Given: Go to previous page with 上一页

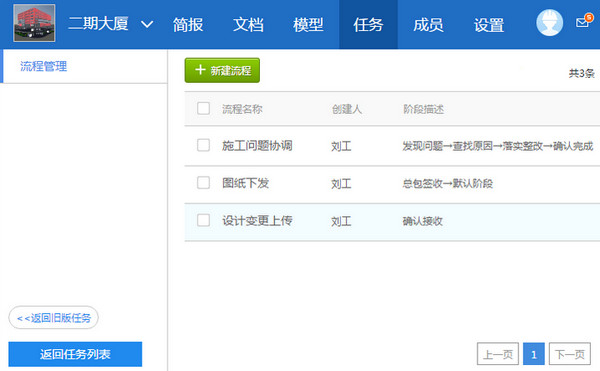Looking at the screenshot, I should [x=498, y=354].
